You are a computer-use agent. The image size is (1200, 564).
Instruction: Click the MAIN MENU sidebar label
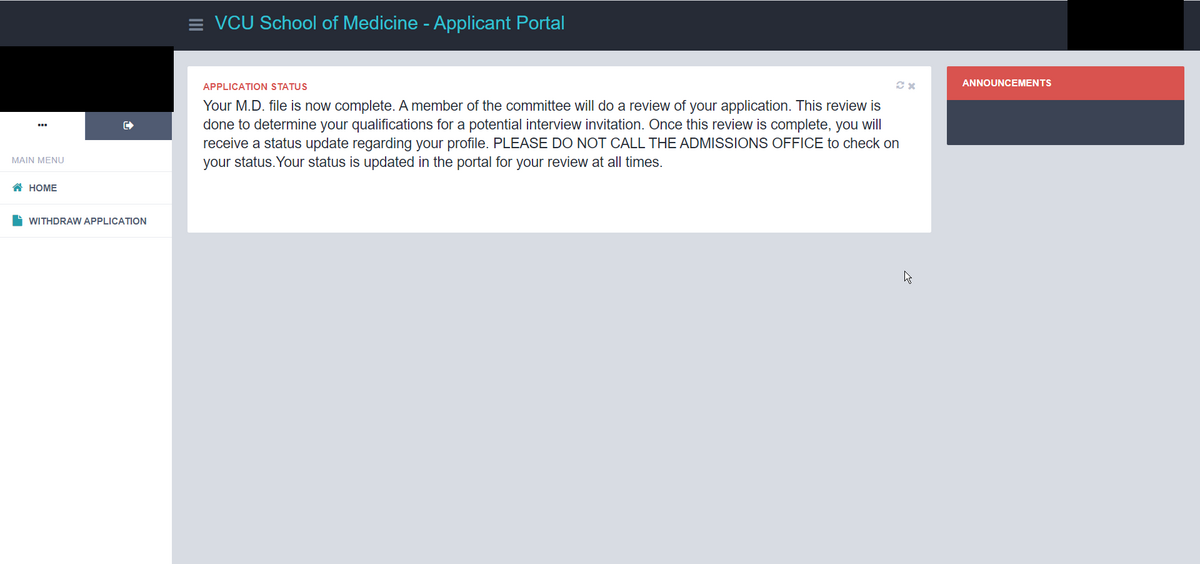point(37,160)
